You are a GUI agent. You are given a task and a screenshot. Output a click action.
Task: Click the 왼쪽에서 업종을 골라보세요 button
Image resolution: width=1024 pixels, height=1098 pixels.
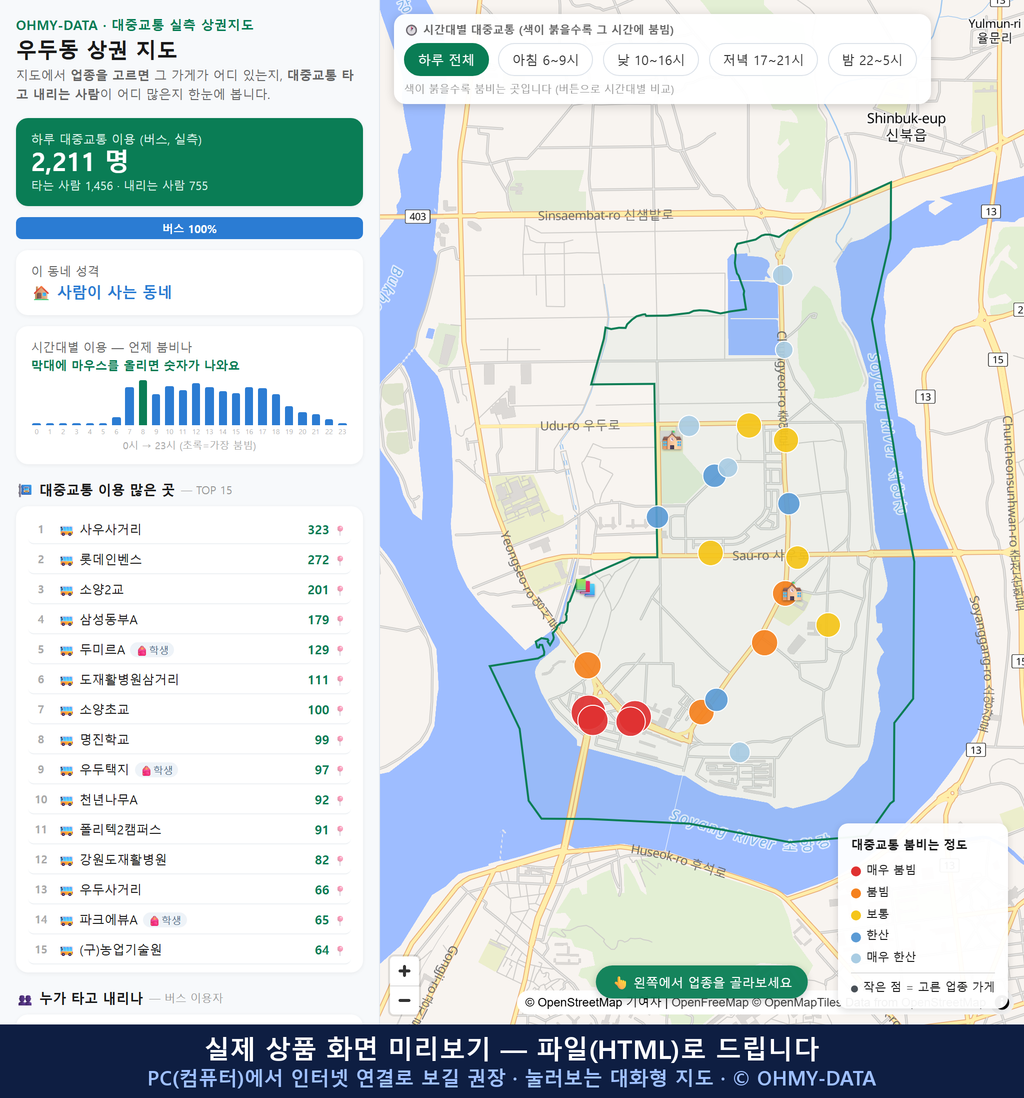[x=702, y=982]
